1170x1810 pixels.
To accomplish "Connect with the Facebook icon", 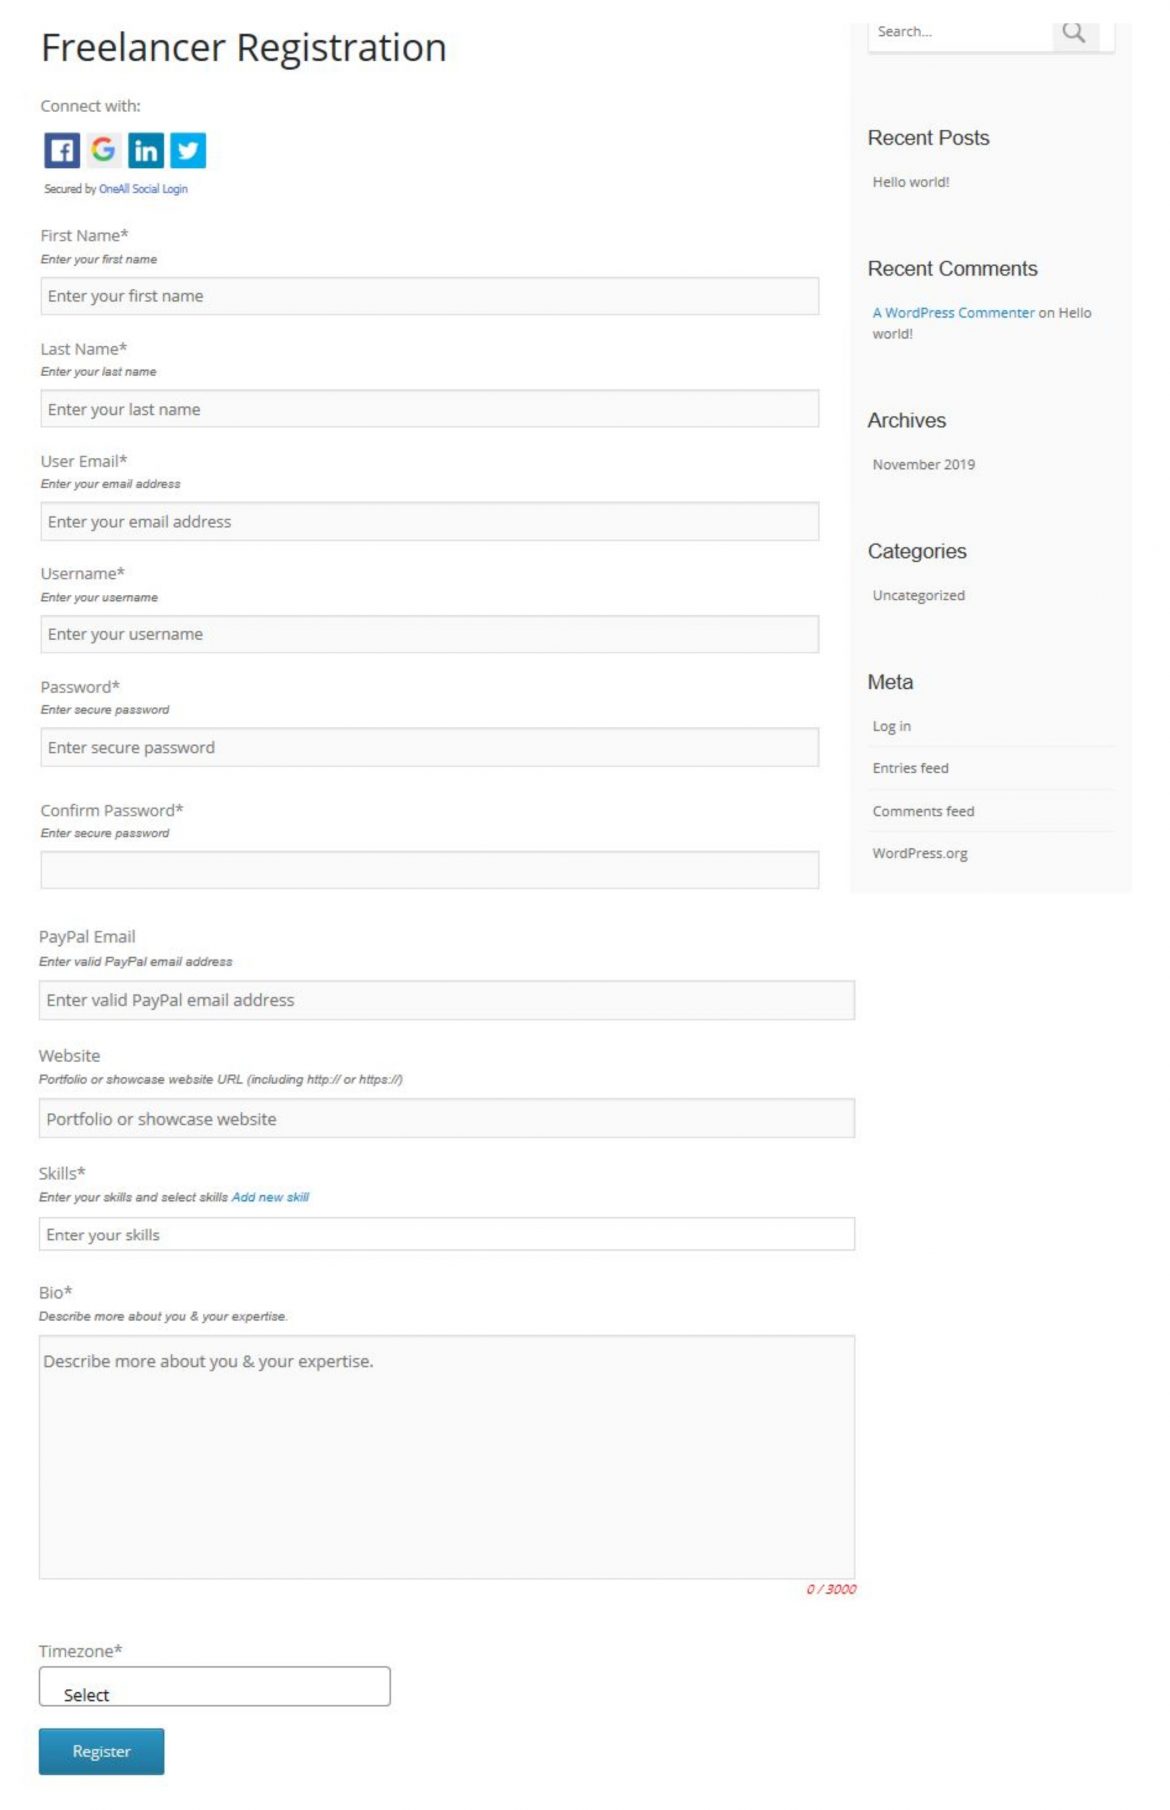I will (62, 151).
